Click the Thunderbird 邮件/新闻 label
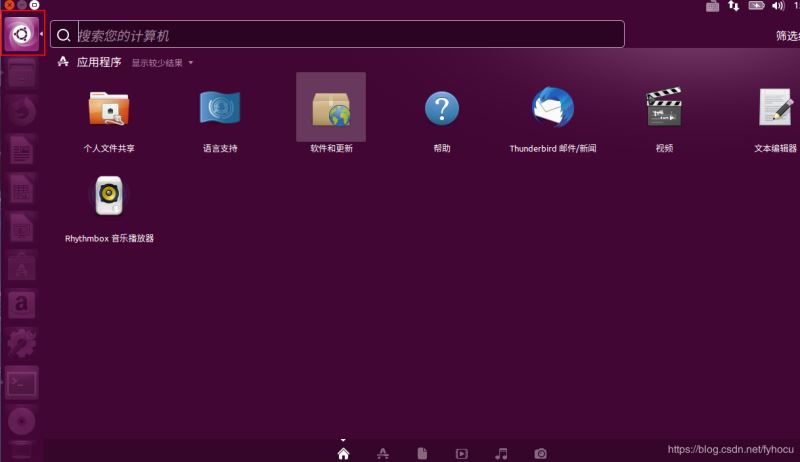This screenshot has width=800, height=462. tap(553, 148)
